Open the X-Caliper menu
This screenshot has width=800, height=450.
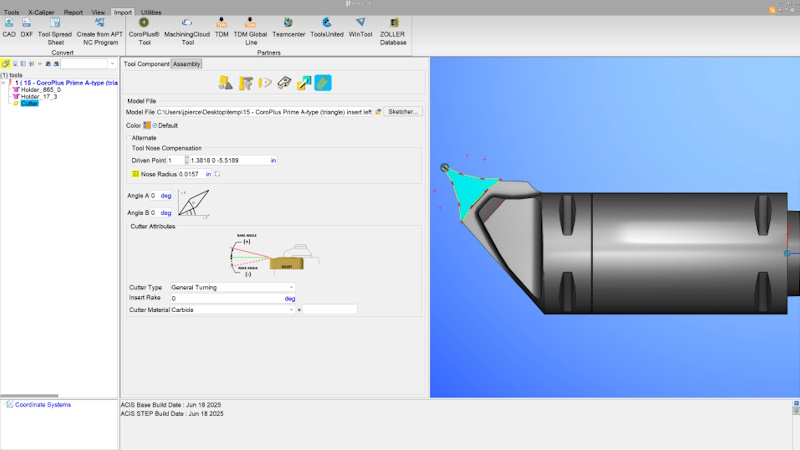[41, 12]
